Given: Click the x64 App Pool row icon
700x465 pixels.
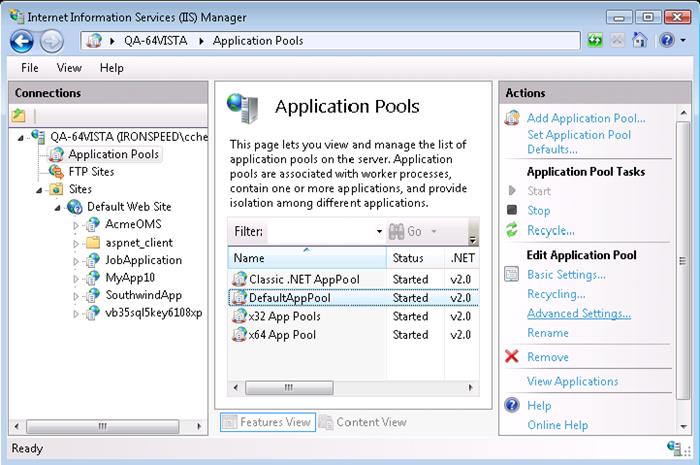Looking at the screenshot, I should pos(239,335).
